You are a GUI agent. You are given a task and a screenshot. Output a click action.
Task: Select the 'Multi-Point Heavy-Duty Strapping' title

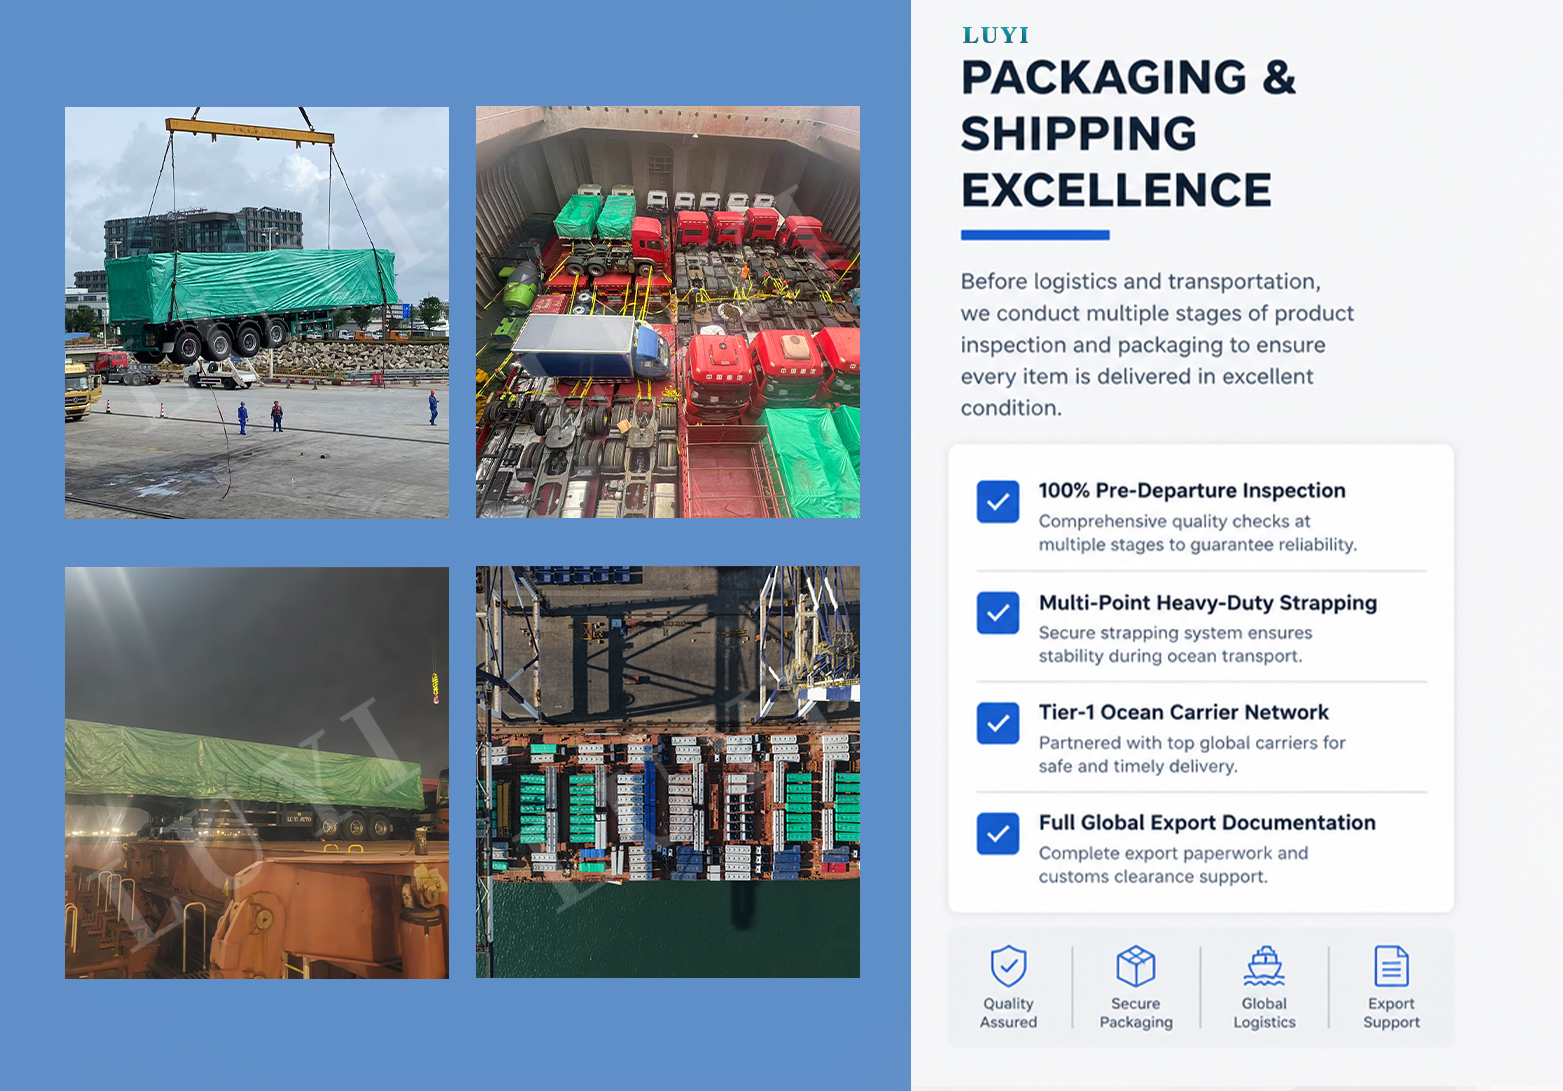pos(1208,602)
